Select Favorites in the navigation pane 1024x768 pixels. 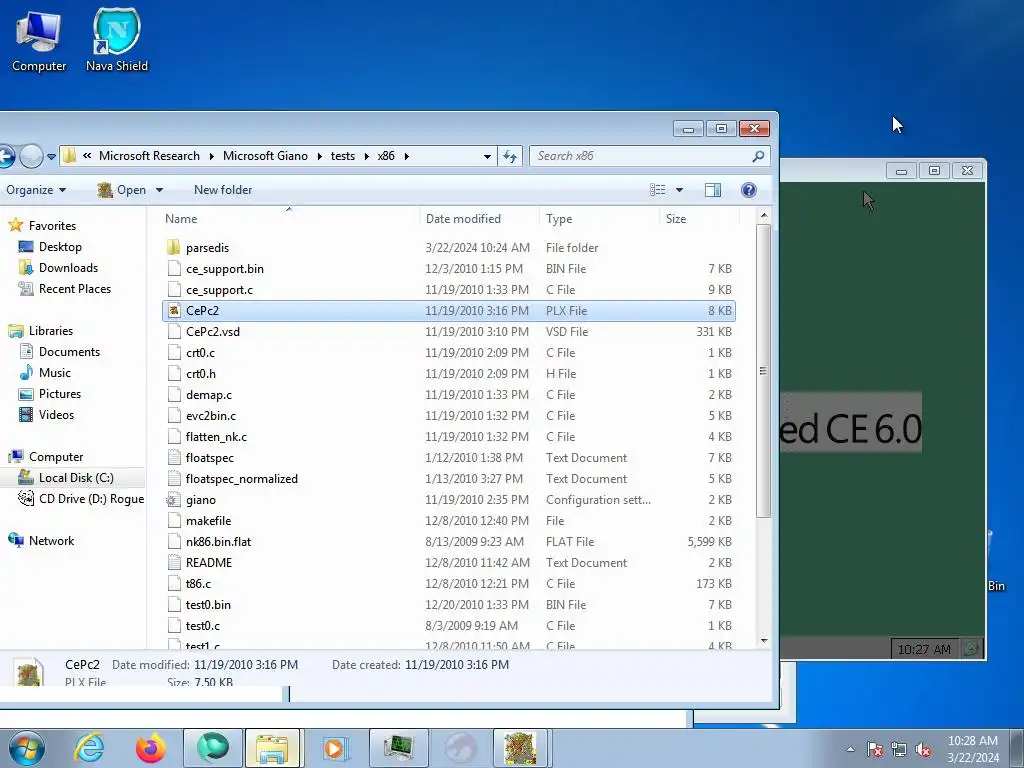pyautogui.click(x=52, y=226)
